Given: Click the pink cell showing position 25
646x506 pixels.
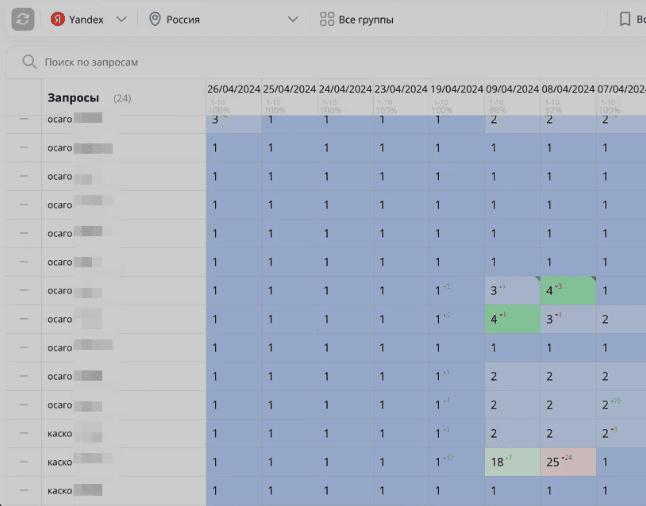Looking at the screenshot, I should point(568,462).
